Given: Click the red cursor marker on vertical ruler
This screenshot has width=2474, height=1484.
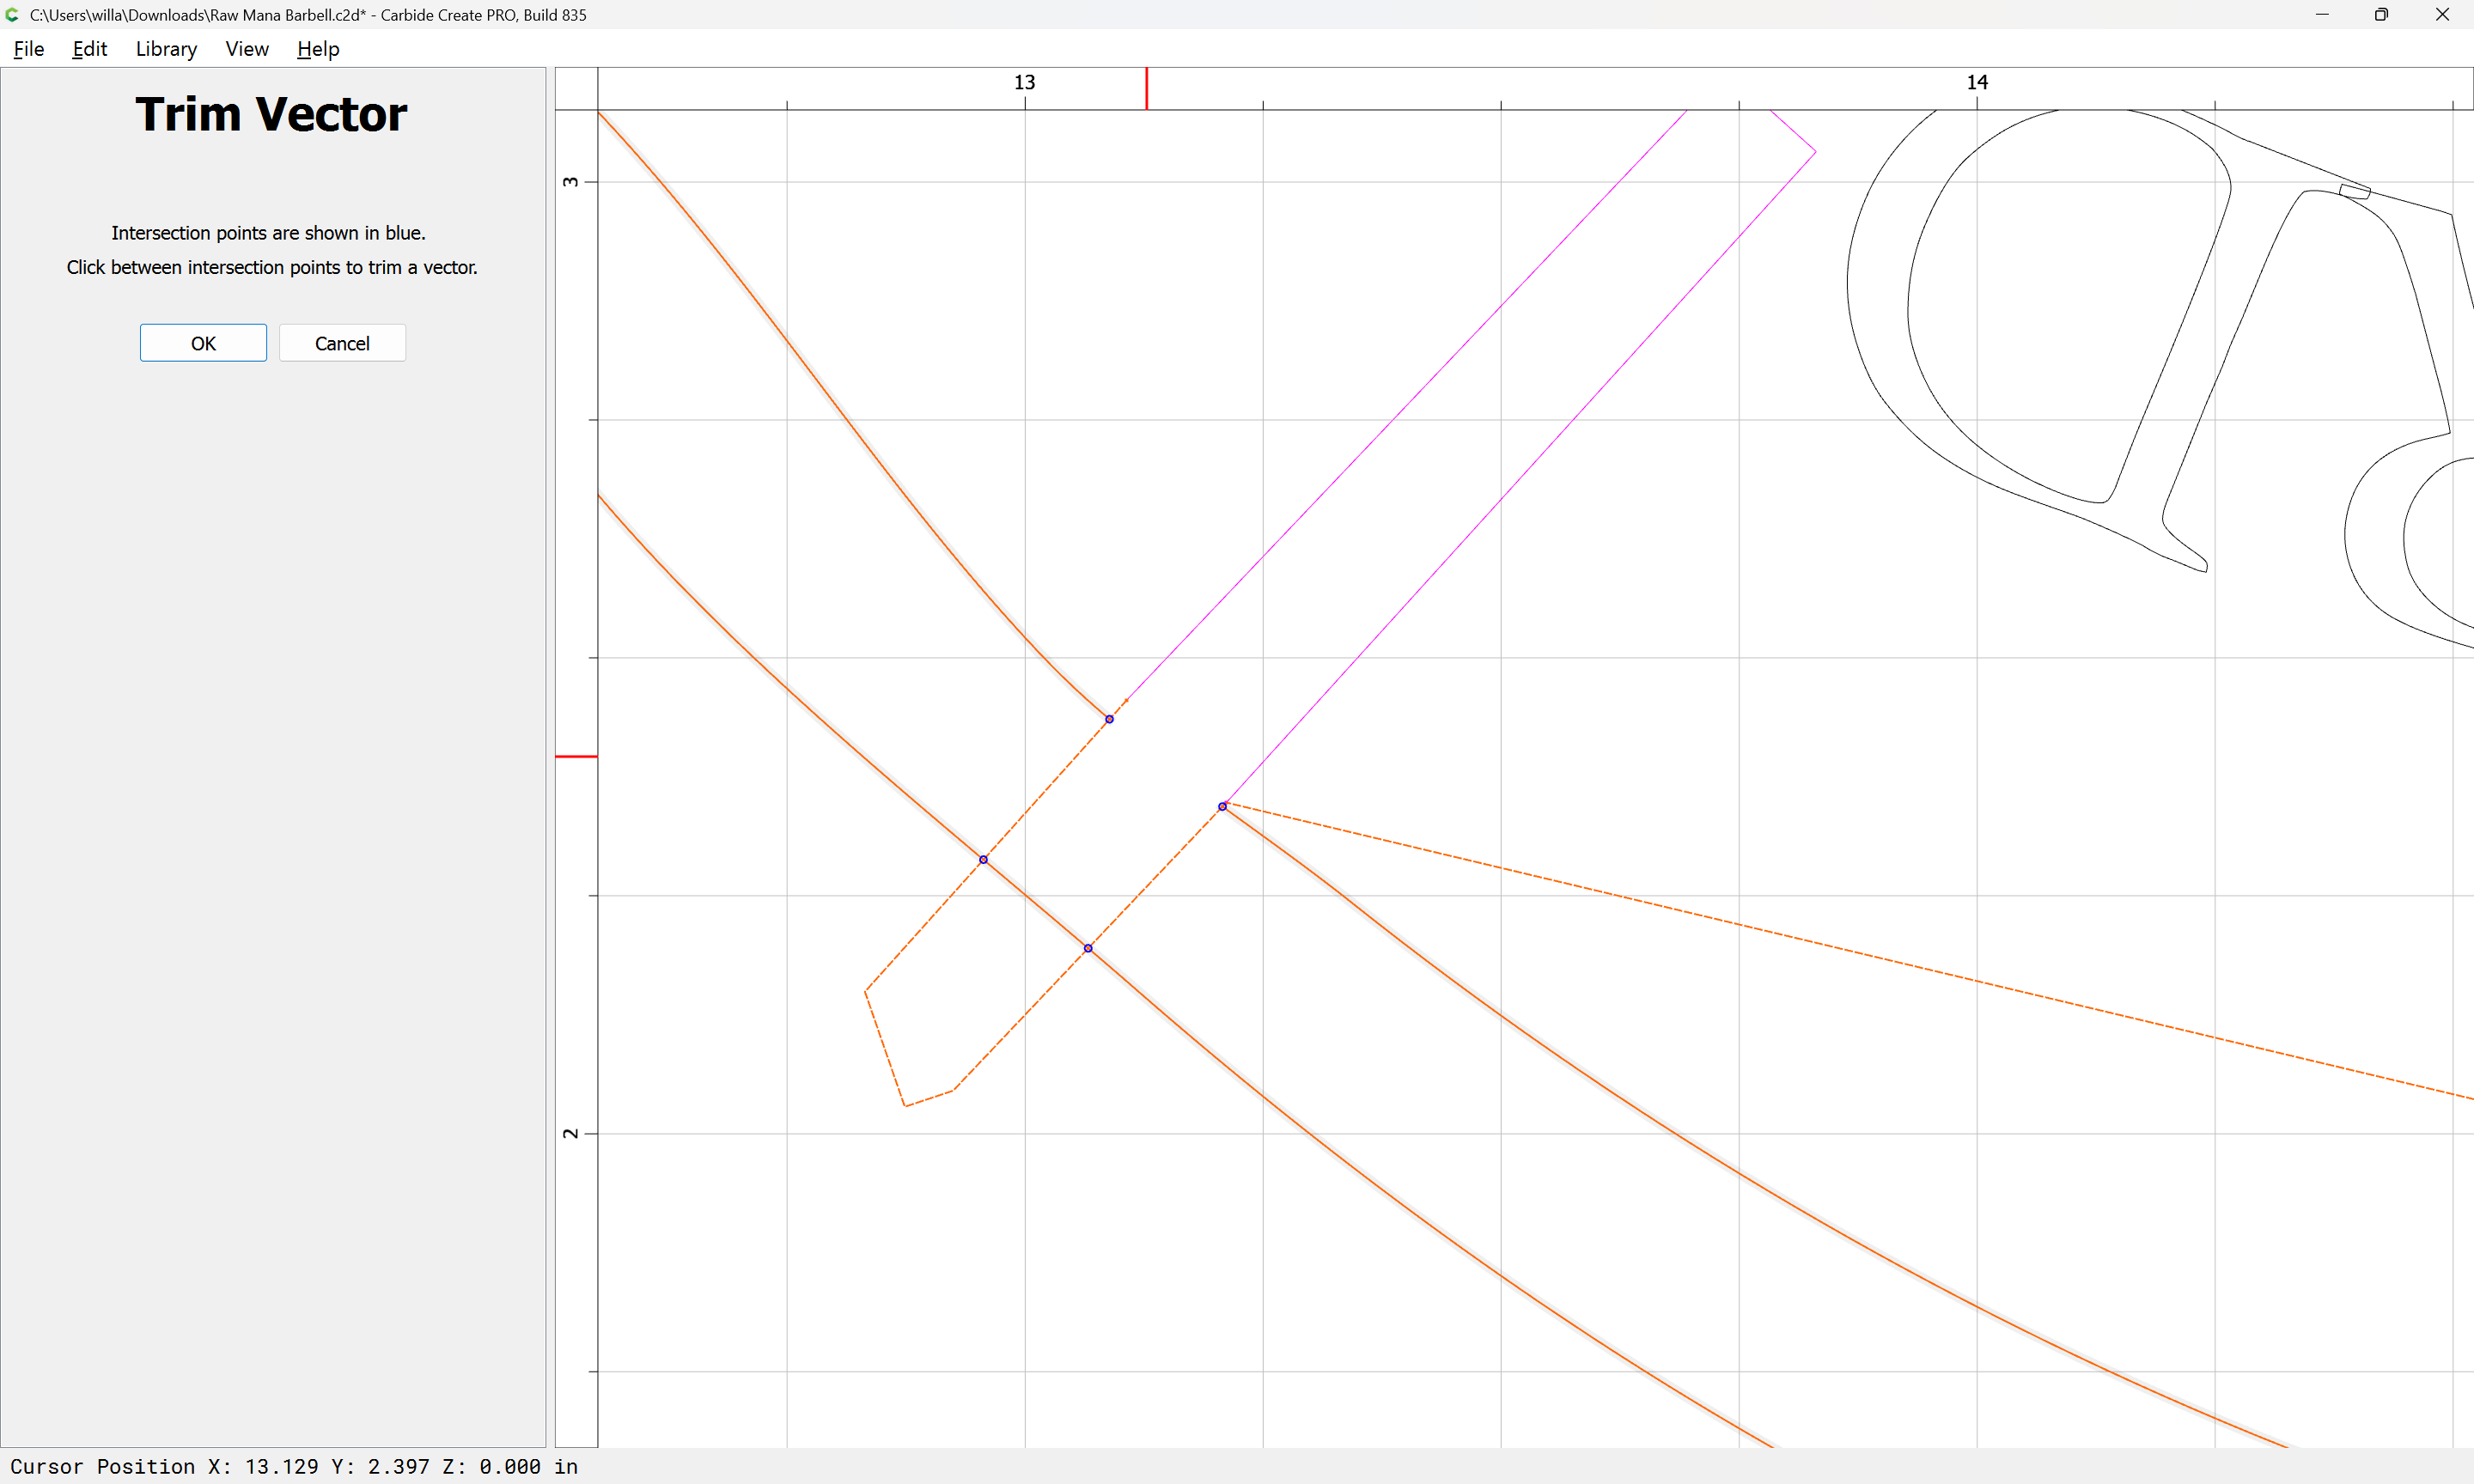Looking at the screenshot, I should click(x=576, y=757).
